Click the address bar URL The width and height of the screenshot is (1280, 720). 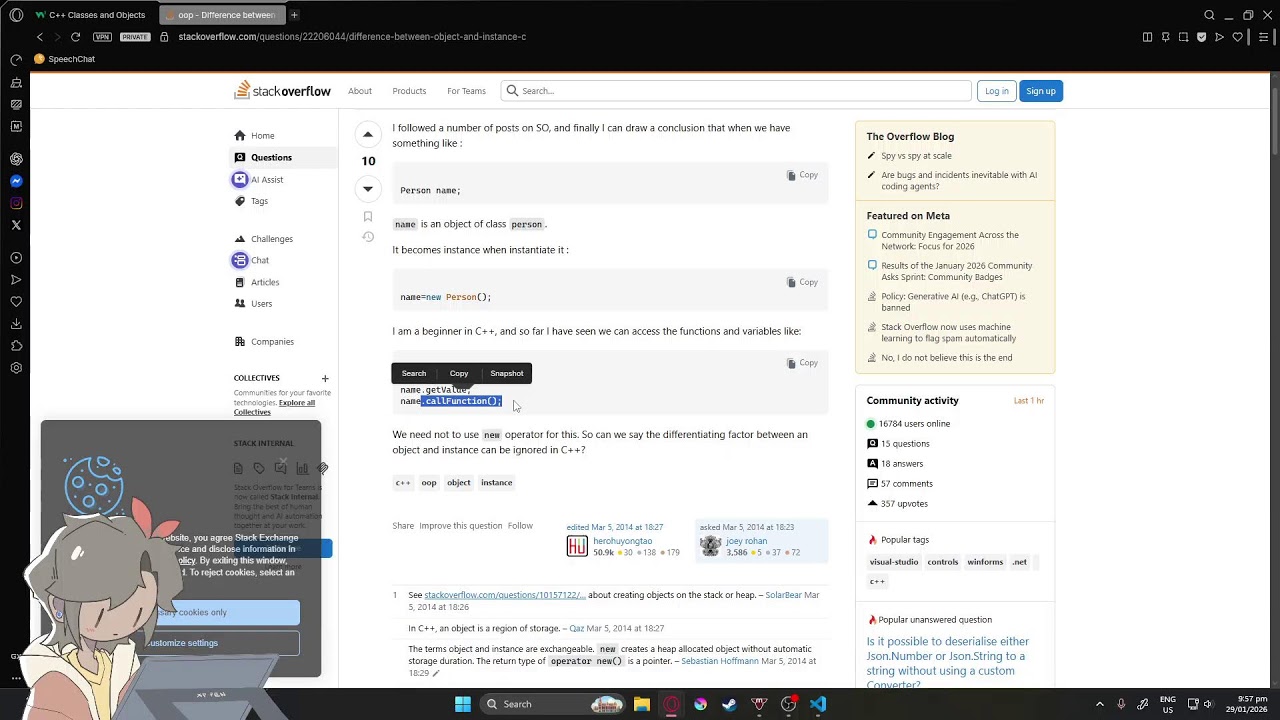pyautogui.click(x=352, y=37)
